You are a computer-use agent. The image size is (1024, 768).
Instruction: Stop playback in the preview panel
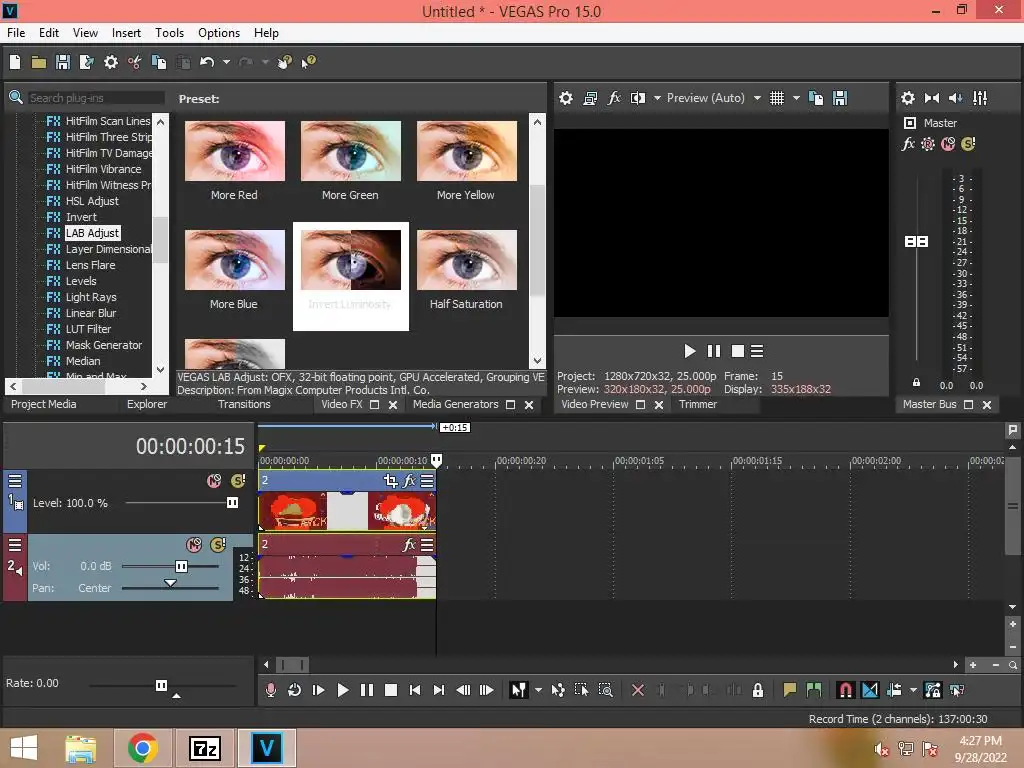(738, 351)
